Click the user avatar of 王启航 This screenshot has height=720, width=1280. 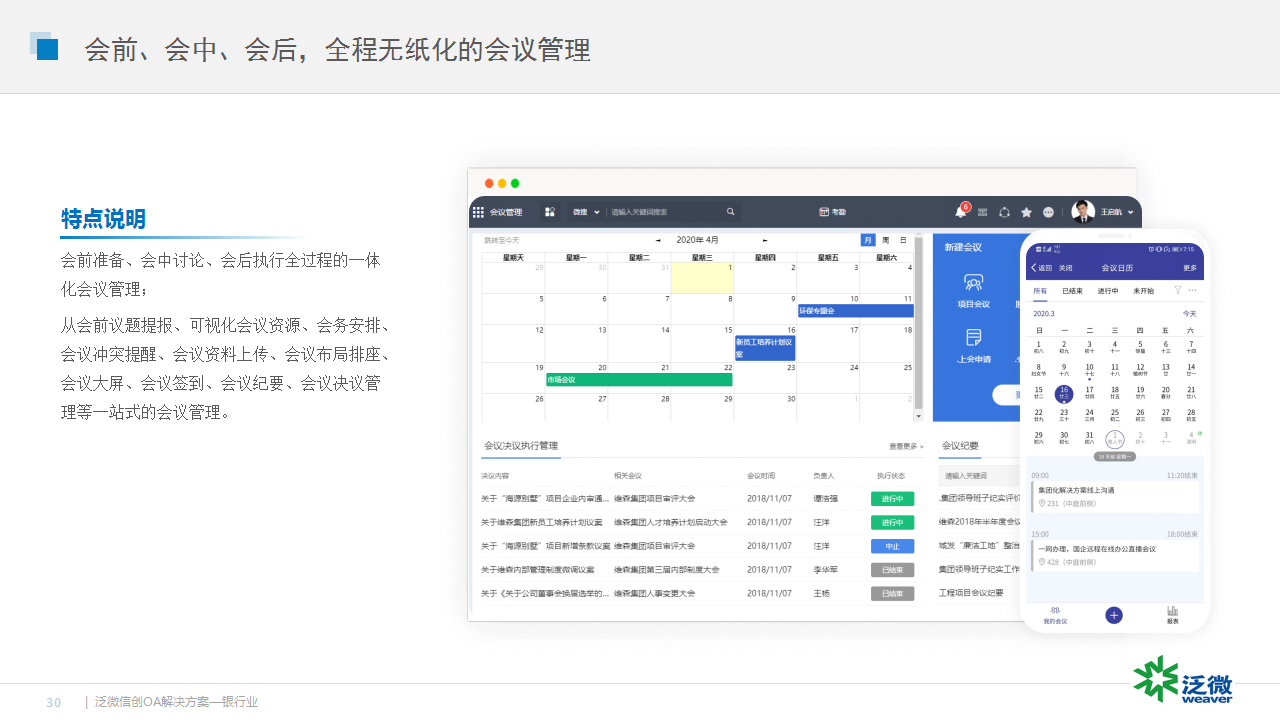tap(1083, 211)
